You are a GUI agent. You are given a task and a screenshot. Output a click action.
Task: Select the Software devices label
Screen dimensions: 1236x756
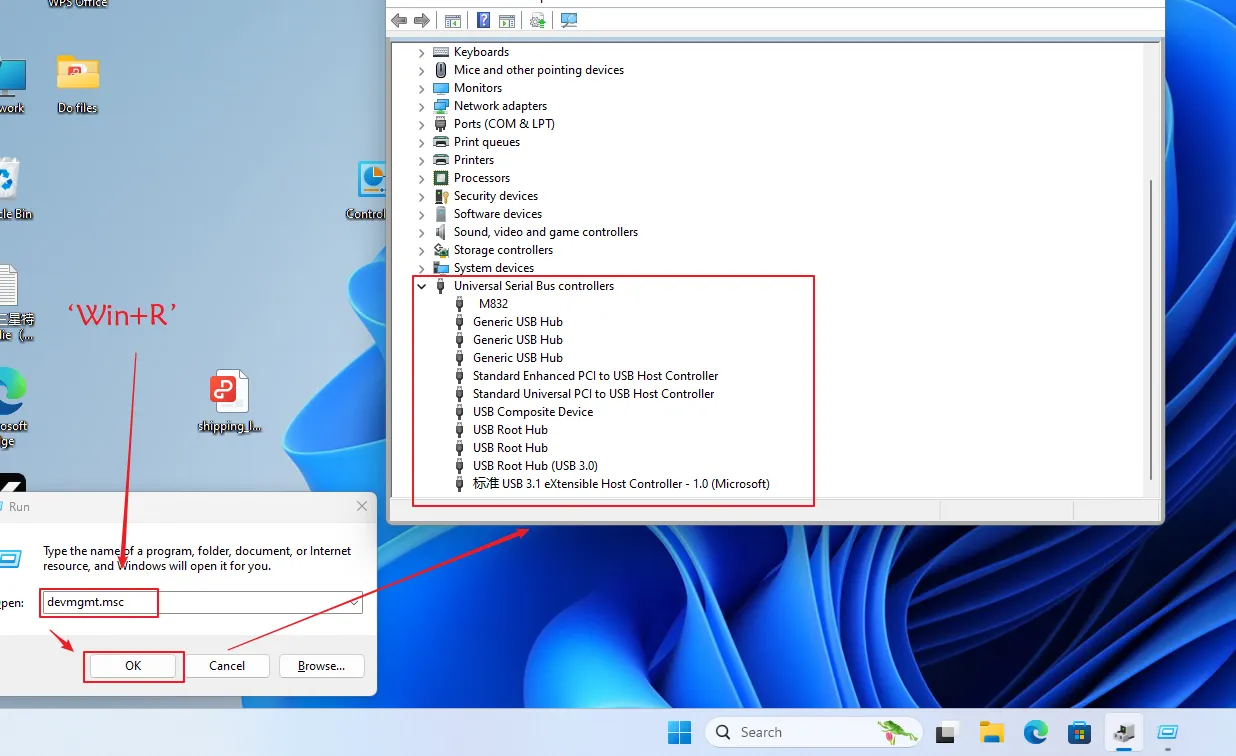tap(498, 214)
